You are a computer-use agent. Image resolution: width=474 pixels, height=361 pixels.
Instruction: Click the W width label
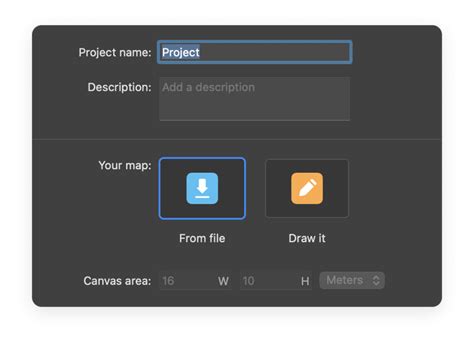click(223, 281)
